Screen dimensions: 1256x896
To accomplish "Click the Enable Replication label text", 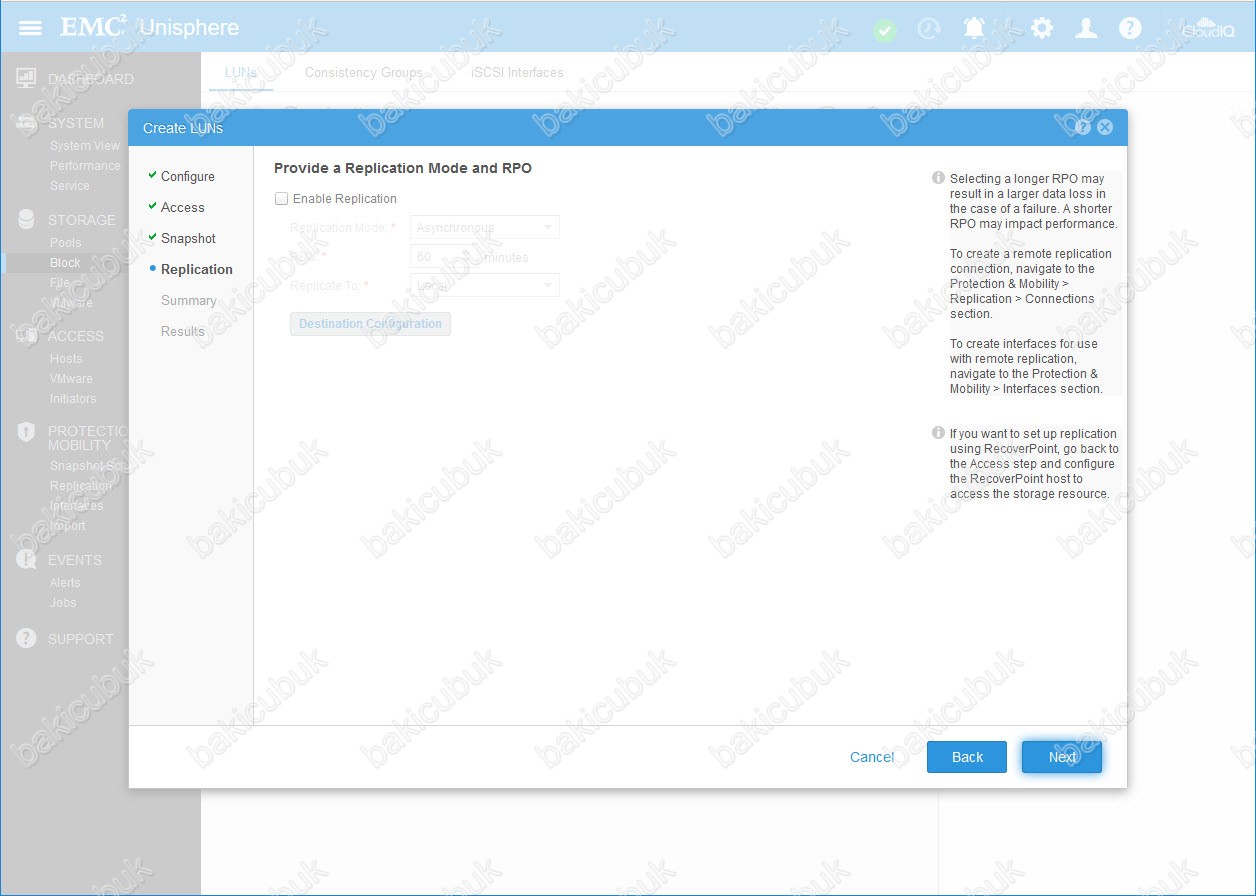I will (345, 199).
